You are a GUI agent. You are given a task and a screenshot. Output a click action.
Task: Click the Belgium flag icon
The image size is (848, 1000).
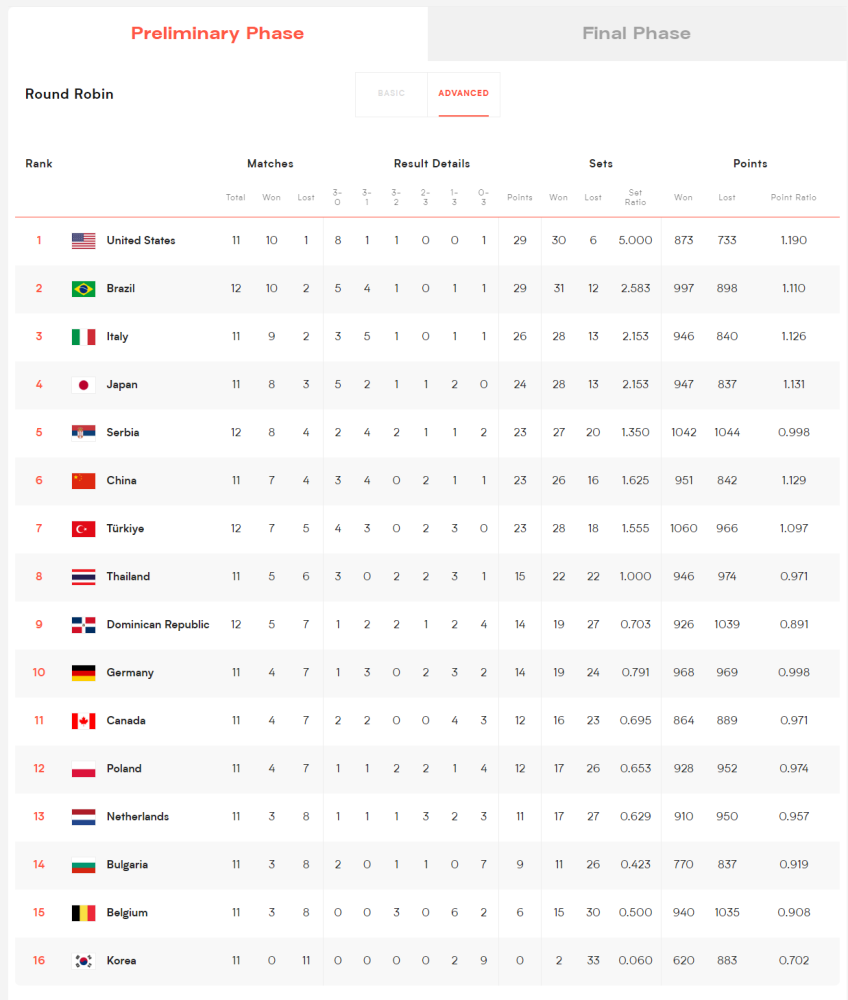[84, 913]
